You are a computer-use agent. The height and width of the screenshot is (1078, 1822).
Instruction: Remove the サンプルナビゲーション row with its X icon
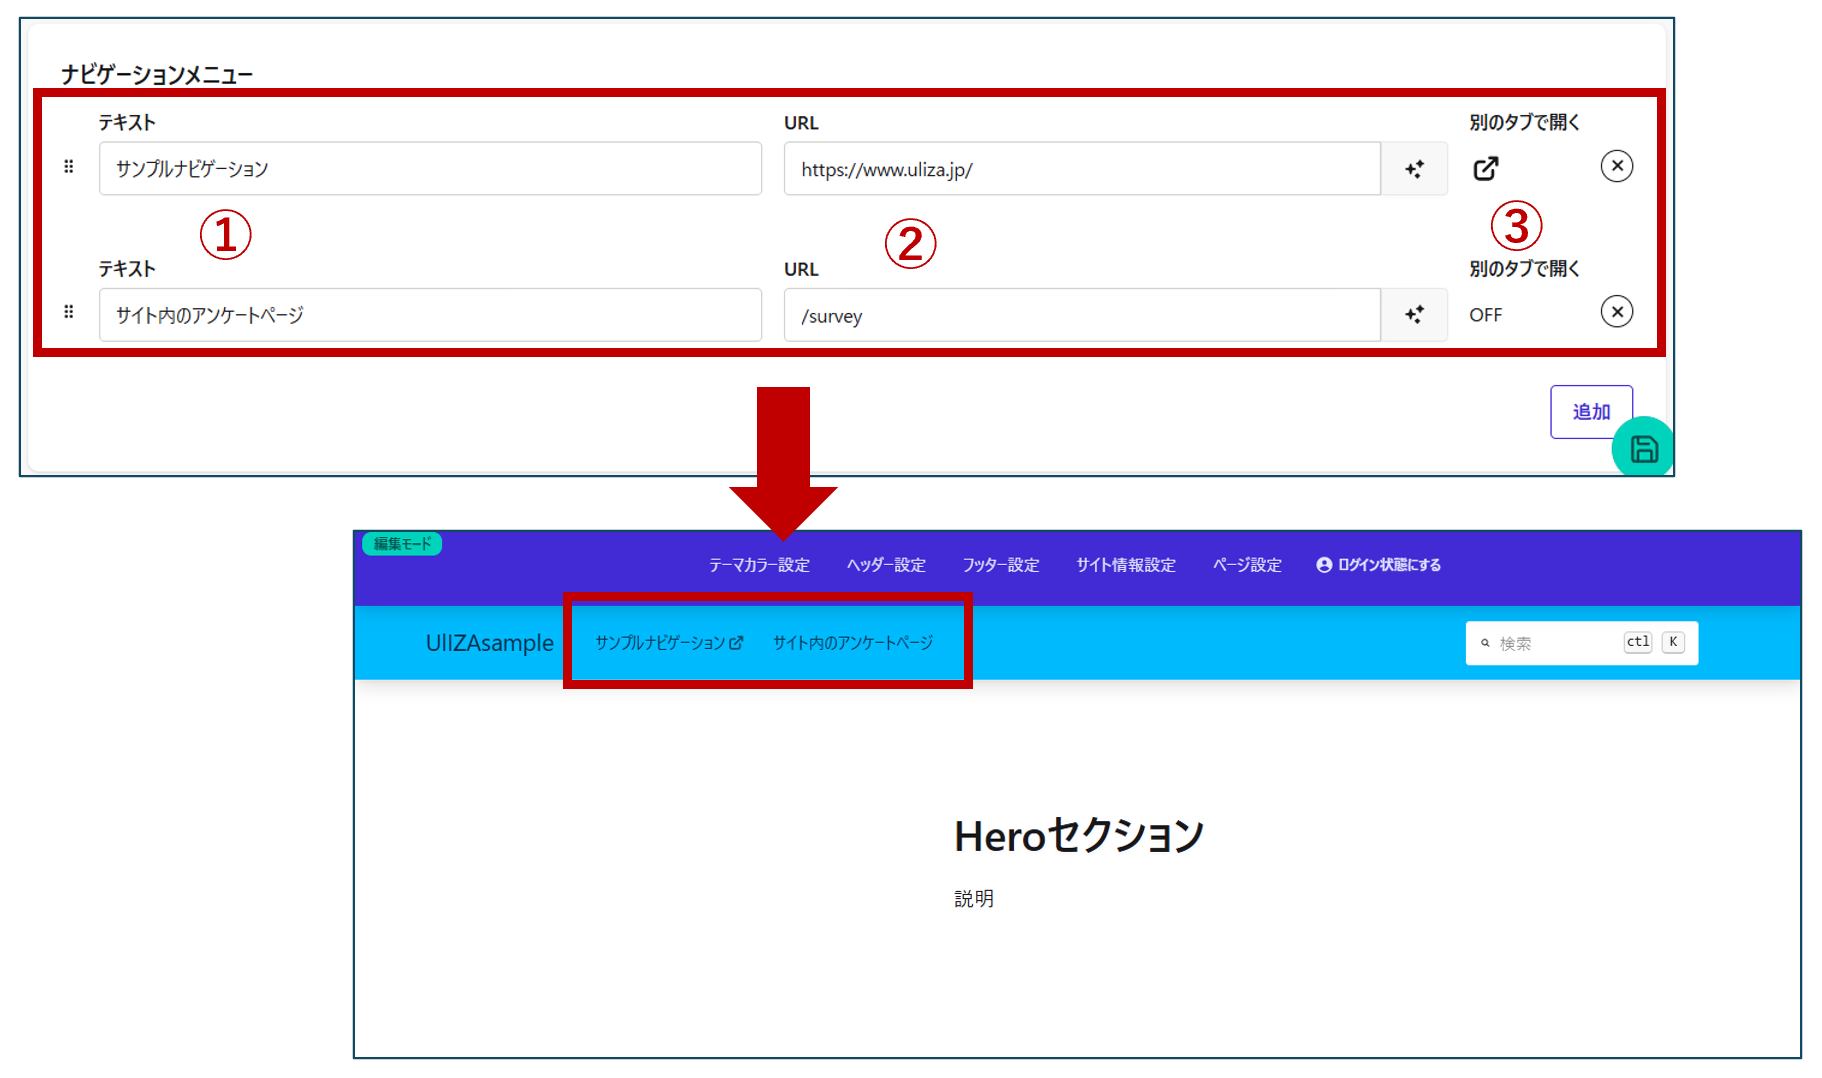(1616, 166)
